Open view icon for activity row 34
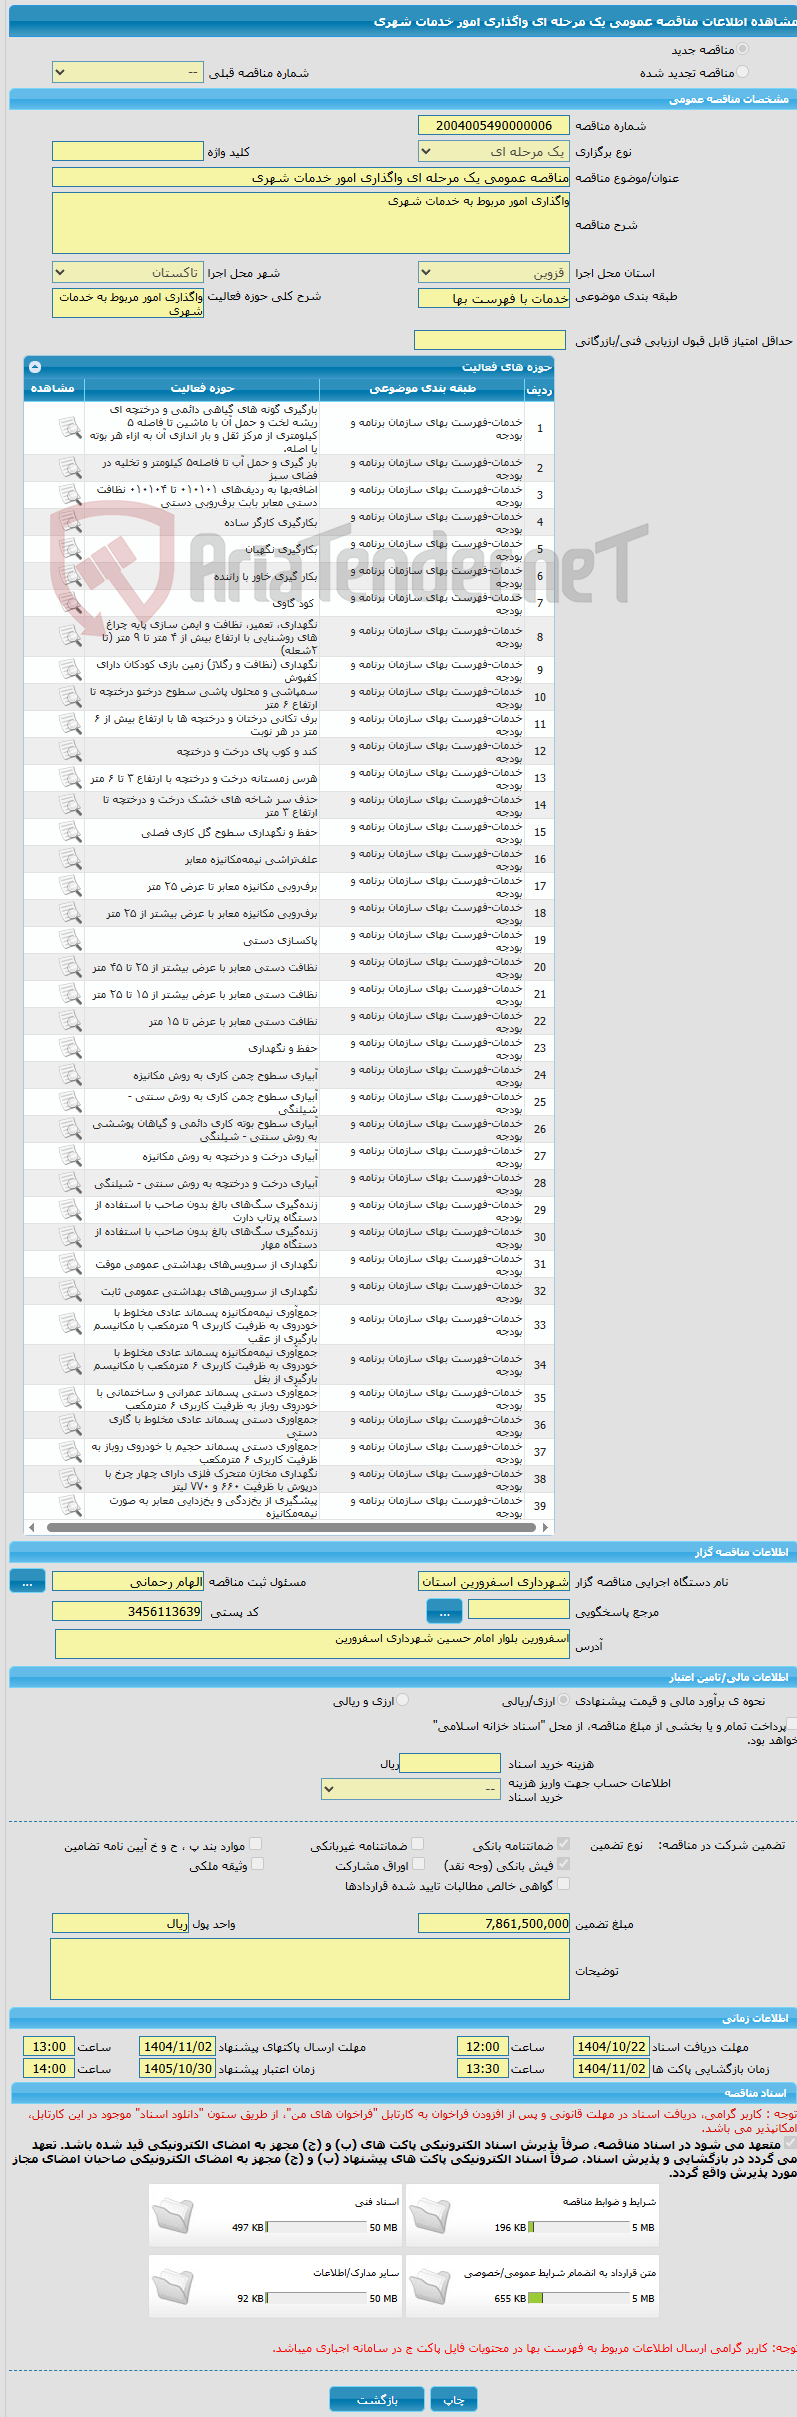Viewport: 797px width, 2417px height. pos(69,1365)
